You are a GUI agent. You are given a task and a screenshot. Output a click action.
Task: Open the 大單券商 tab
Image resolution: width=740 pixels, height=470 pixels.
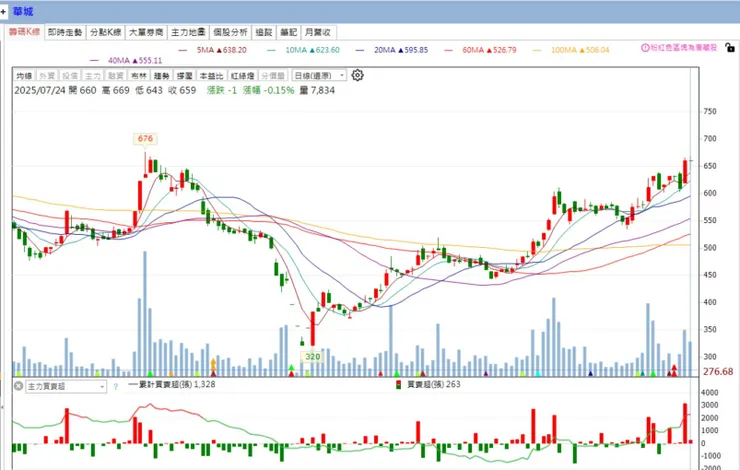pyautogui.click(x=146, y=32)
